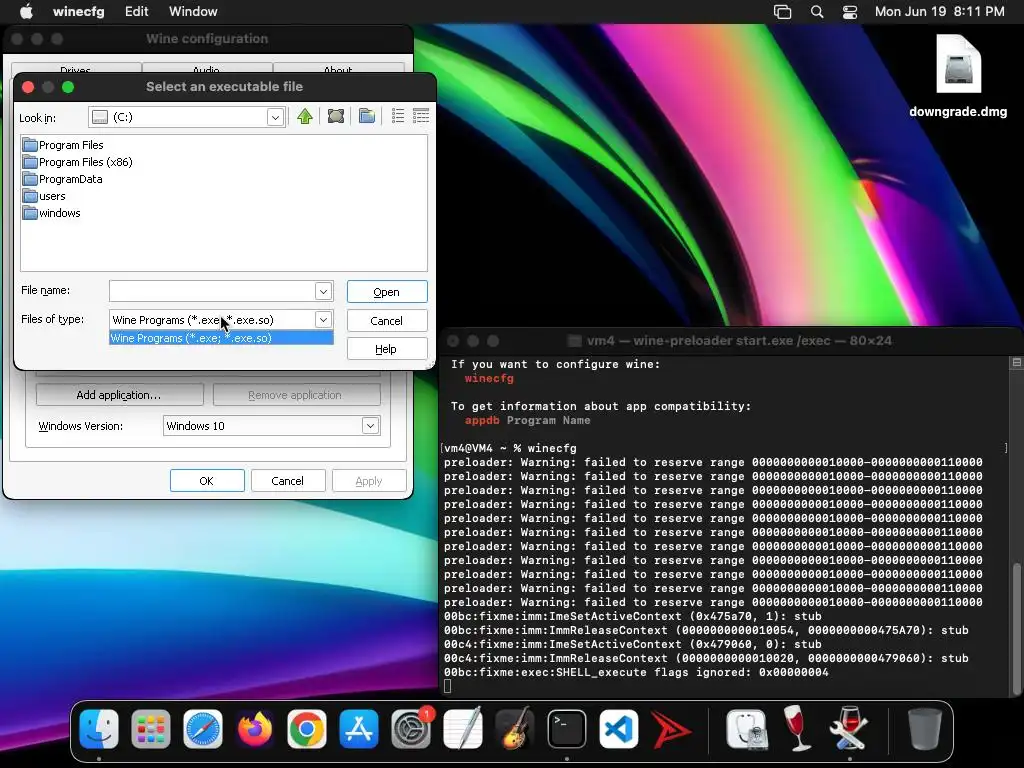Click the Terminal window scrollbar
This screenshot has width=1024, height=768.
click(1016, 628)
